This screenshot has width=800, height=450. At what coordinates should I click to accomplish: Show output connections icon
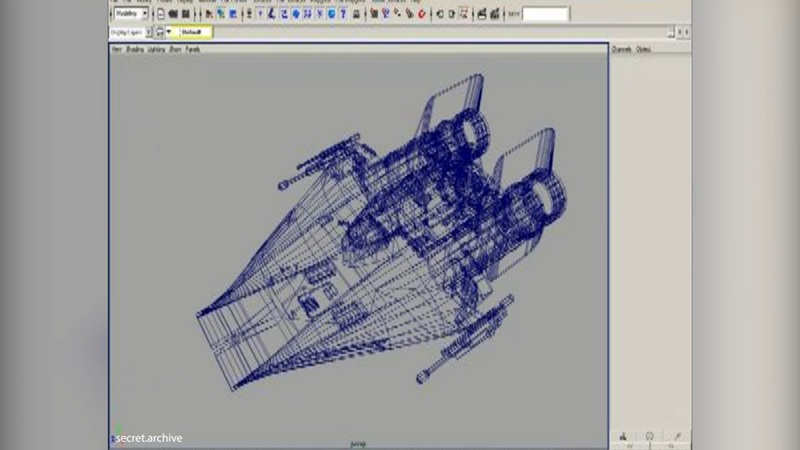click(x=452, y=14)
